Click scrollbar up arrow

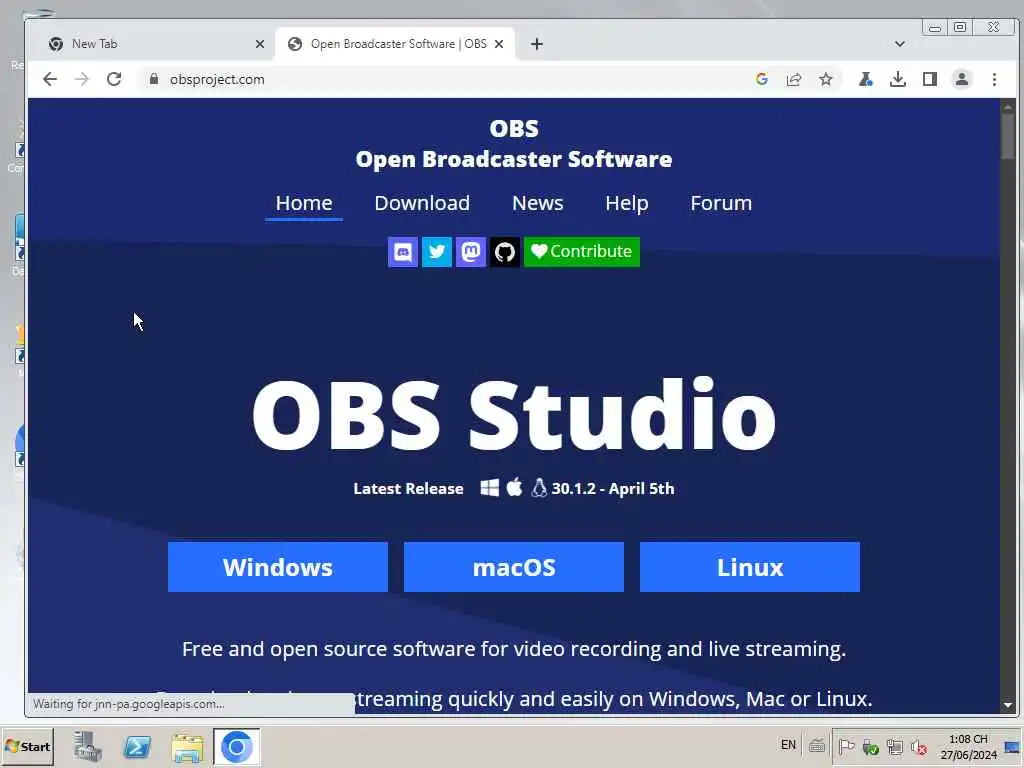coord(1008,106)
